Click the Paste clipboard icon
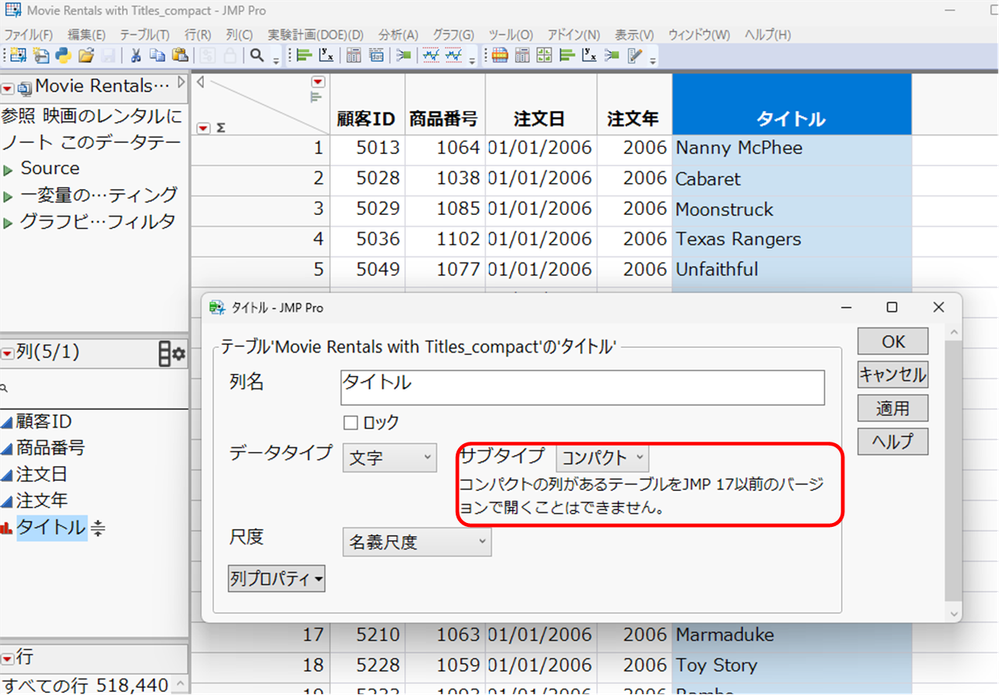 (180, 55)
